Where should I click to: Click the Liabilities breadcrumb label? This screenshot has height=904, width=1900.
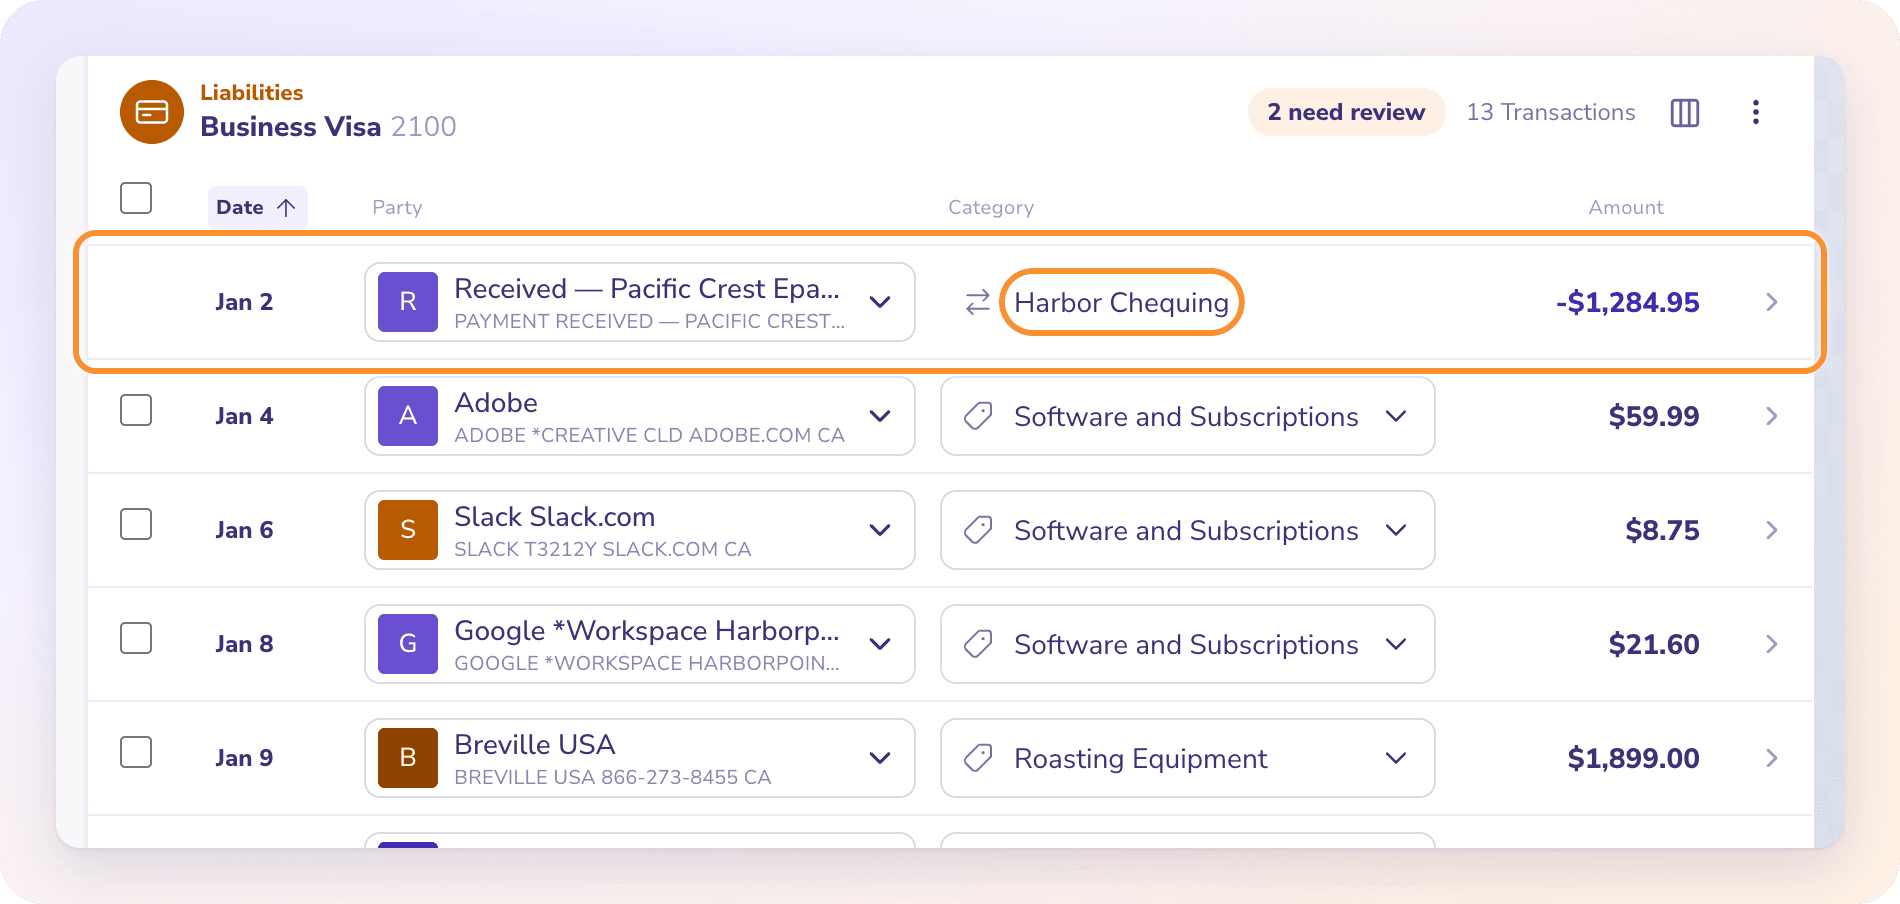point(251,92)
